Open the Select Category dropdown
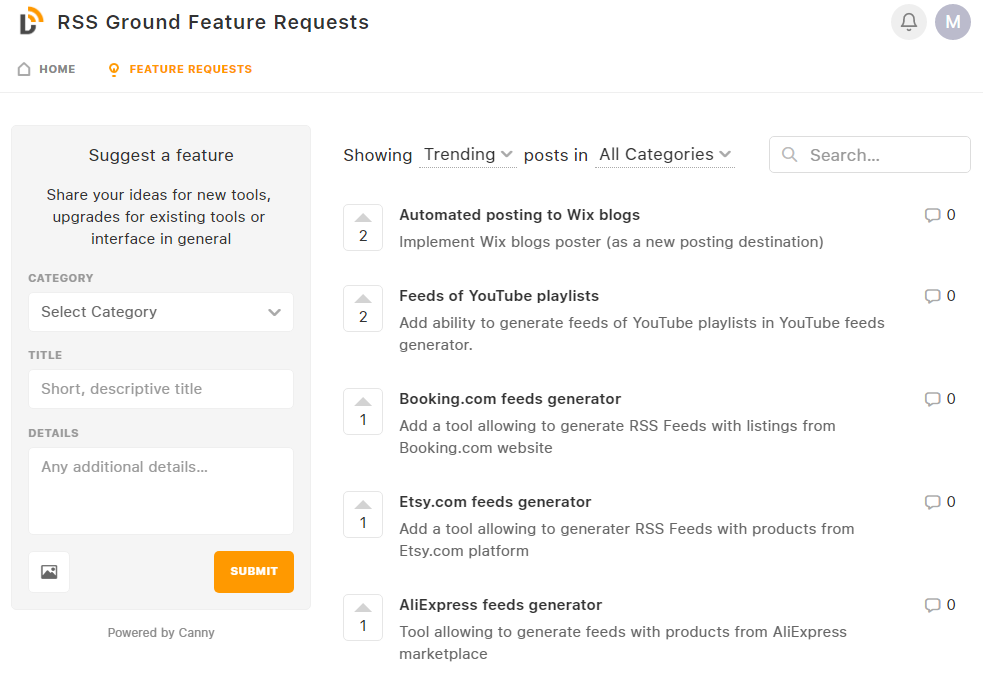983x687 pixels. [x=161, y=312]
